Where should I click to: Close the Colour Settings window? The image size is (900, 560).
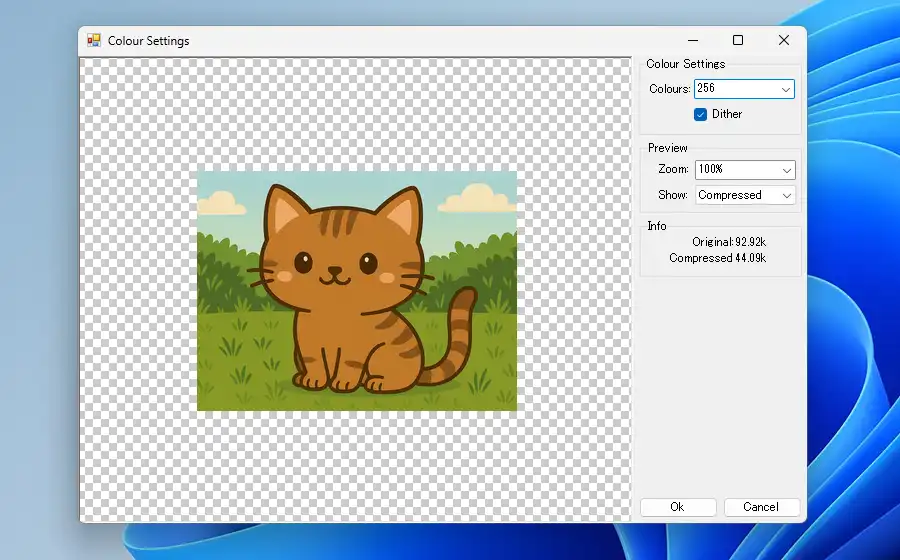(x=783, y=40)
